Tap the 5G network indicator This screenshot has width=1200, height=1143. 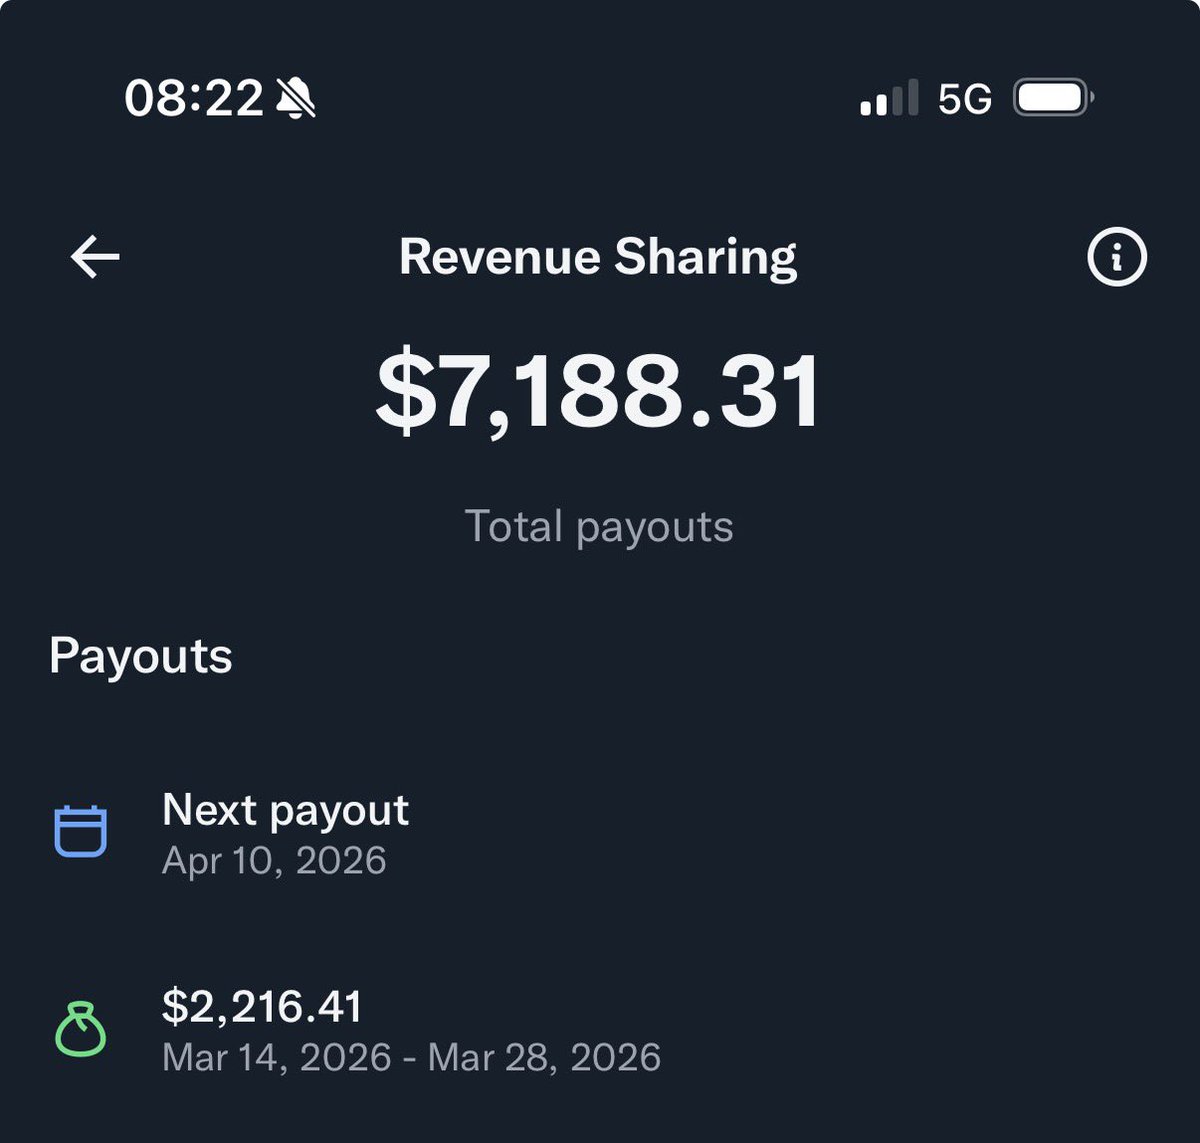(x=965, y=99)
